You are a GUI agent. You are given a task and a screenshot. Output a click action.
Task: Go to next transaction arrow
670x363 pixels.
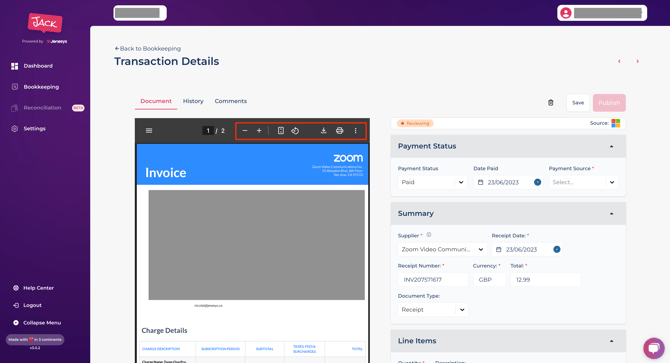click(x=638, y=61)
